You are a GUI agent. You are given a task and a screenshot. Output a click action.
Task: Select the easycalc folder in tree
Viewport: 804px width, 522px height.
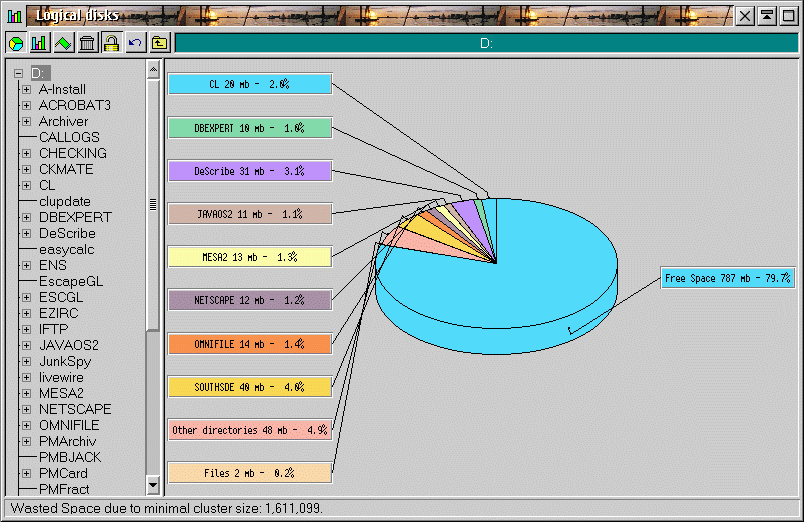66,249
